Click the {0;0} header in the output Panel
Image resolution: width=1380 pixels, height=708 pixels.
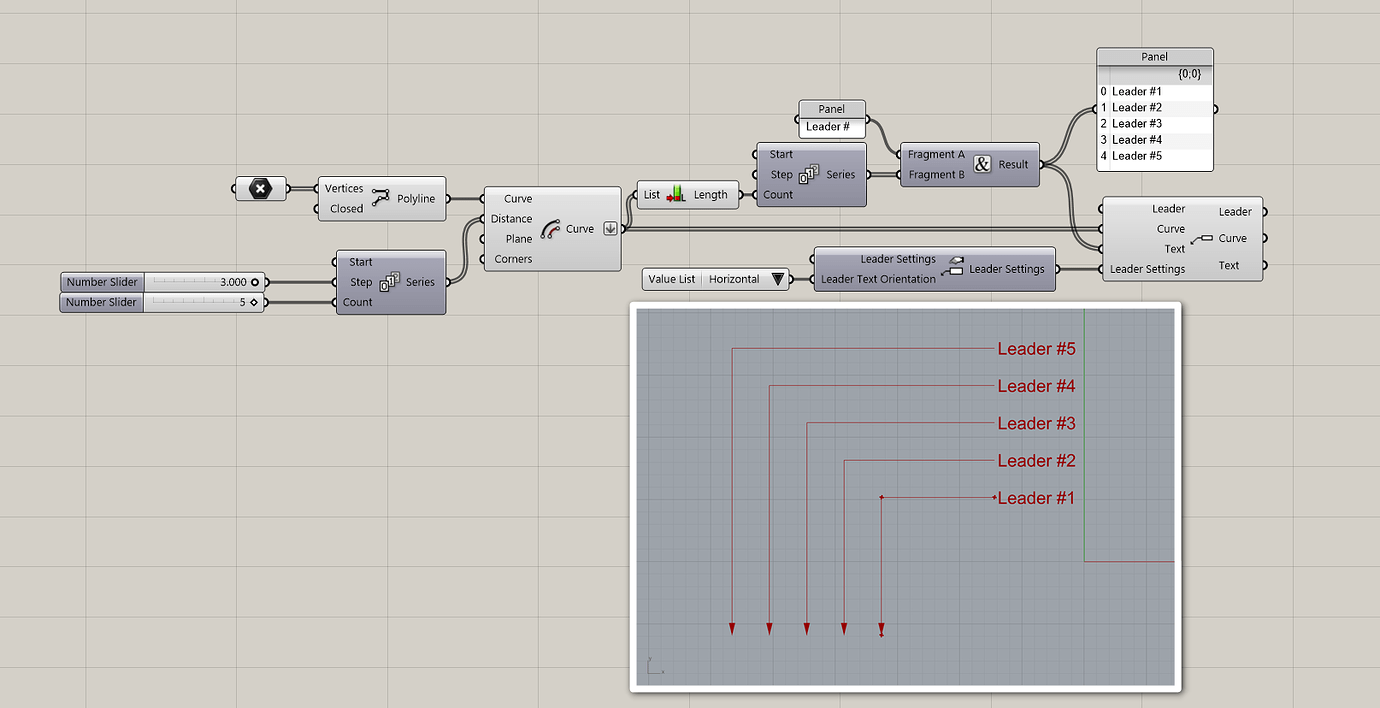(x=1190, y=73)
